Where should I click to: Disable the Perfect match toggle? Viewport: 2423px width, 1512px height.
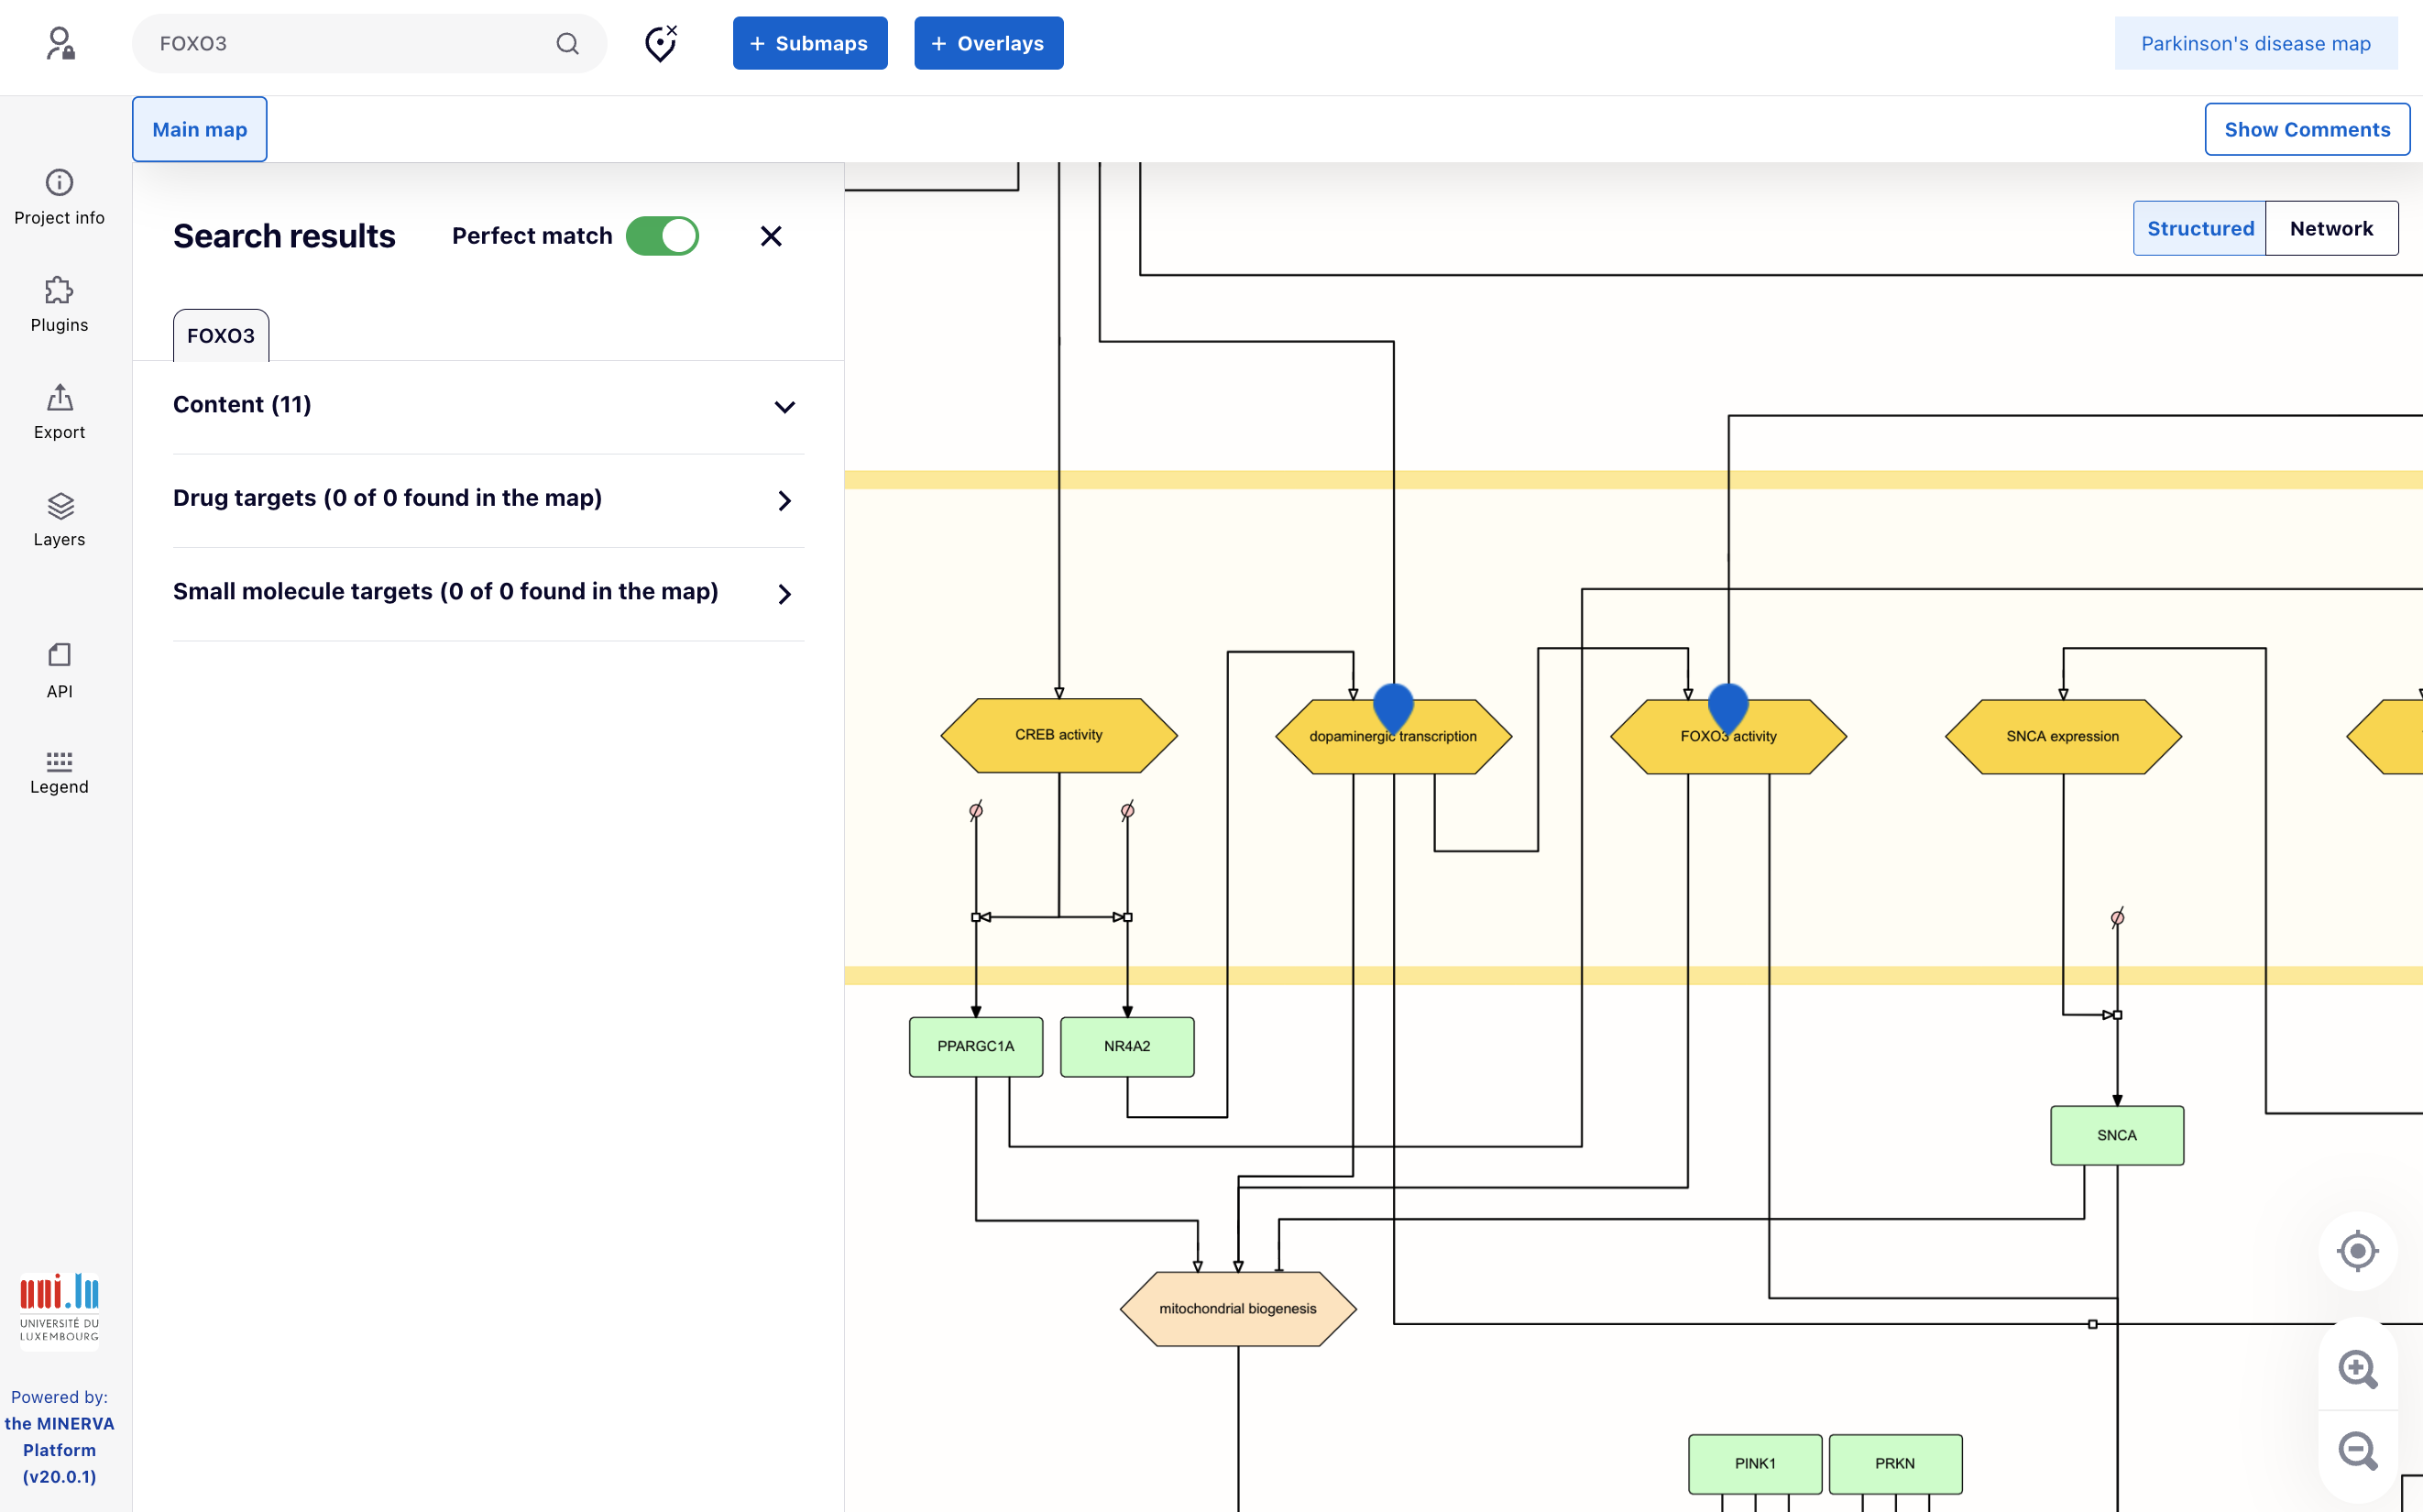[662, 236]
